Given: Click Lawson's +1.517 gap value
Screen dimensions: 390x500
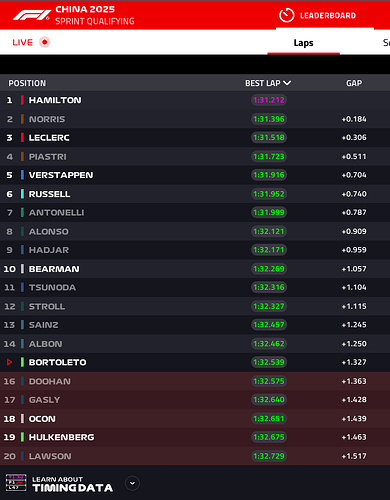Looking at the screenshot, I should (354, 456).
